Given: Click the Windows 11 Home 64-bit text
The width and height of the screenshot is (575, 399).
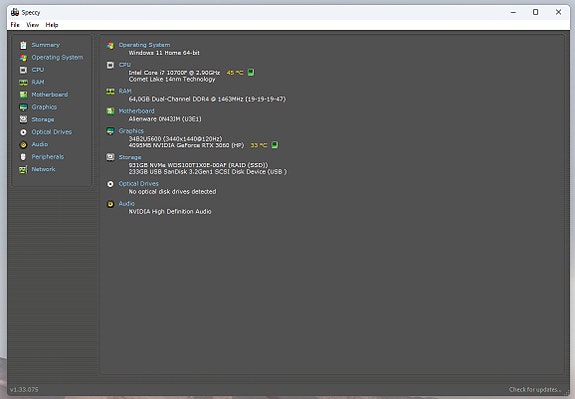Looking at the screenshot, I should click(164, 53).
